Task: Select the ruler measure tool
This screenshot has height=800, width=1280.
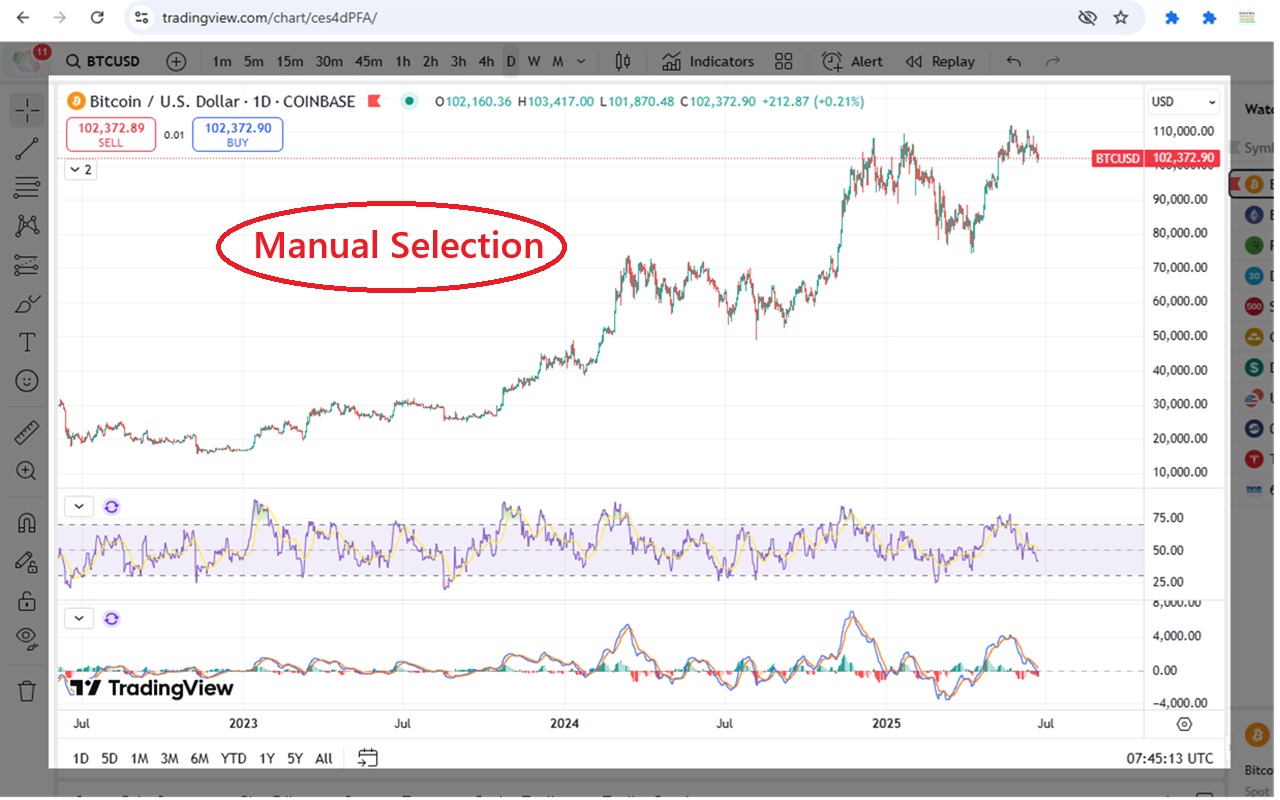Action: (26, 432)
